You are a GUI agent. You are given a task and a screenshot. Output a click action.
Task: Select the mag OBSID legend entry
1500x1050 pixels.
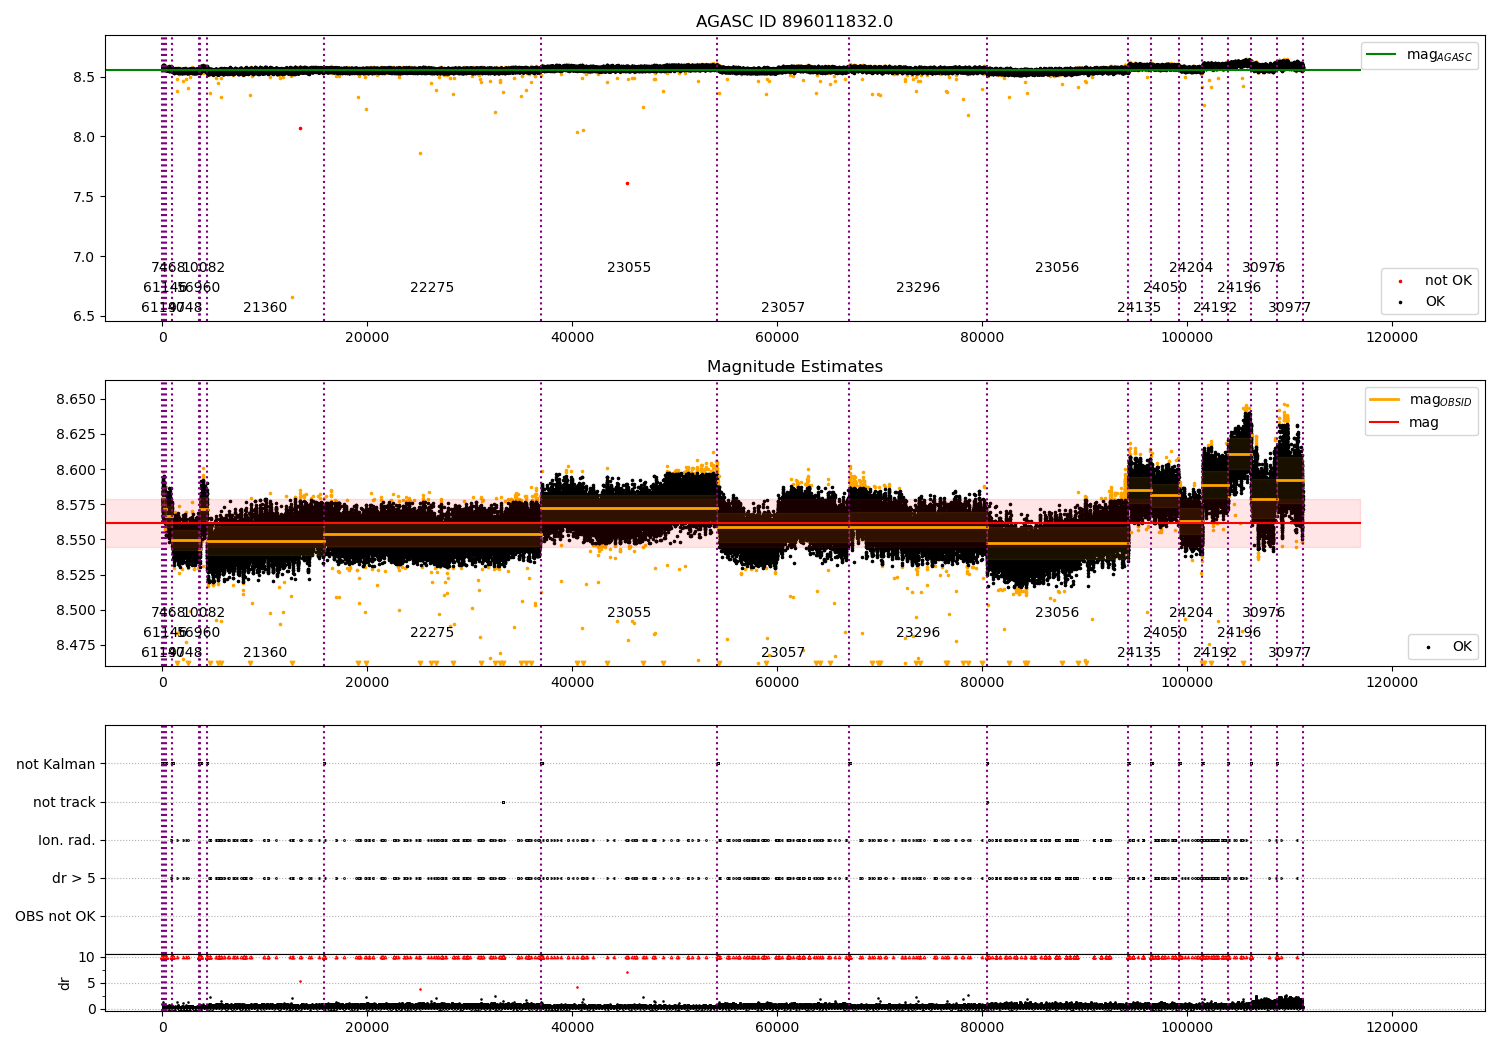tap(1420, 400)
